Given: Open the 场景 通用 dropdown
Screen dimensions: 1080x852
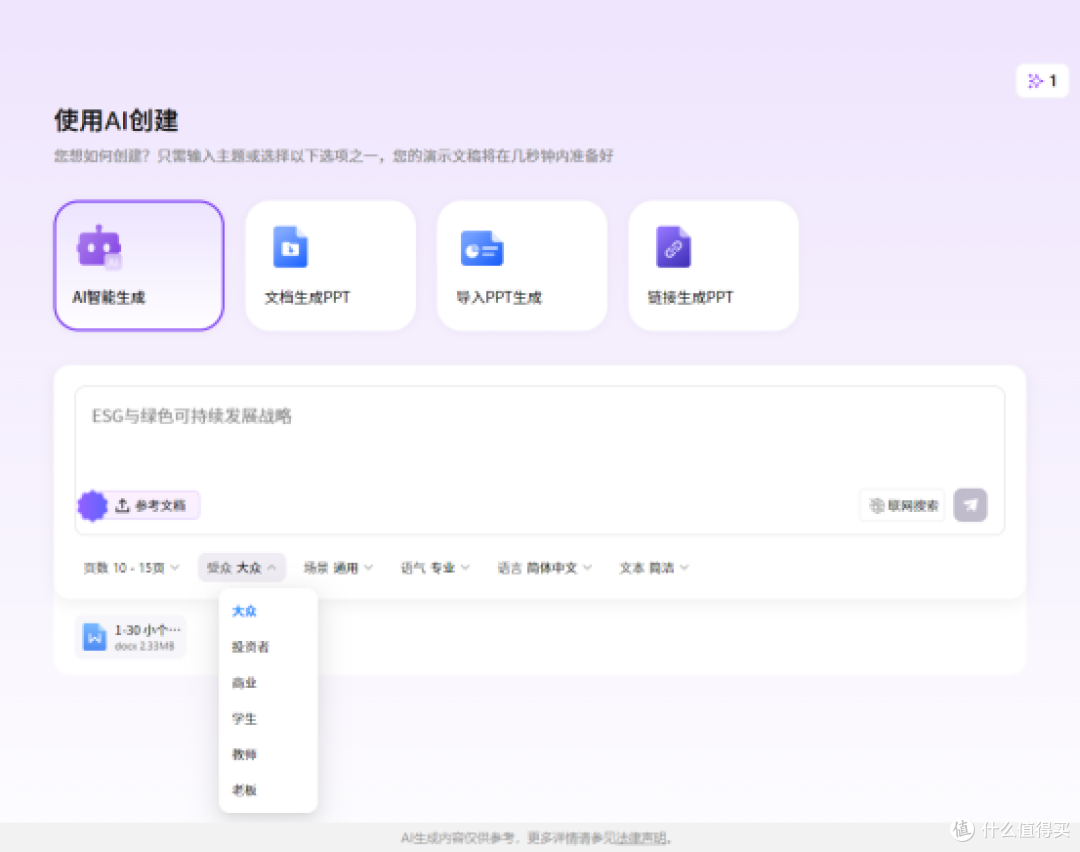Looking at the screenshot, I should [x=338, y=568].
